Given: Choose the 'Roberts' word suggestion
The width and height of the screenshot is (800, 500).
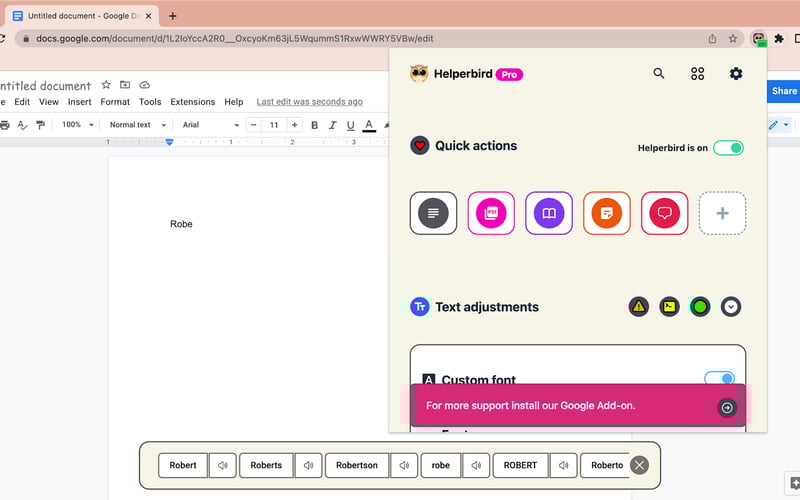Looking at the screenshot, I should pyautogui.click(x=266, y=465).
